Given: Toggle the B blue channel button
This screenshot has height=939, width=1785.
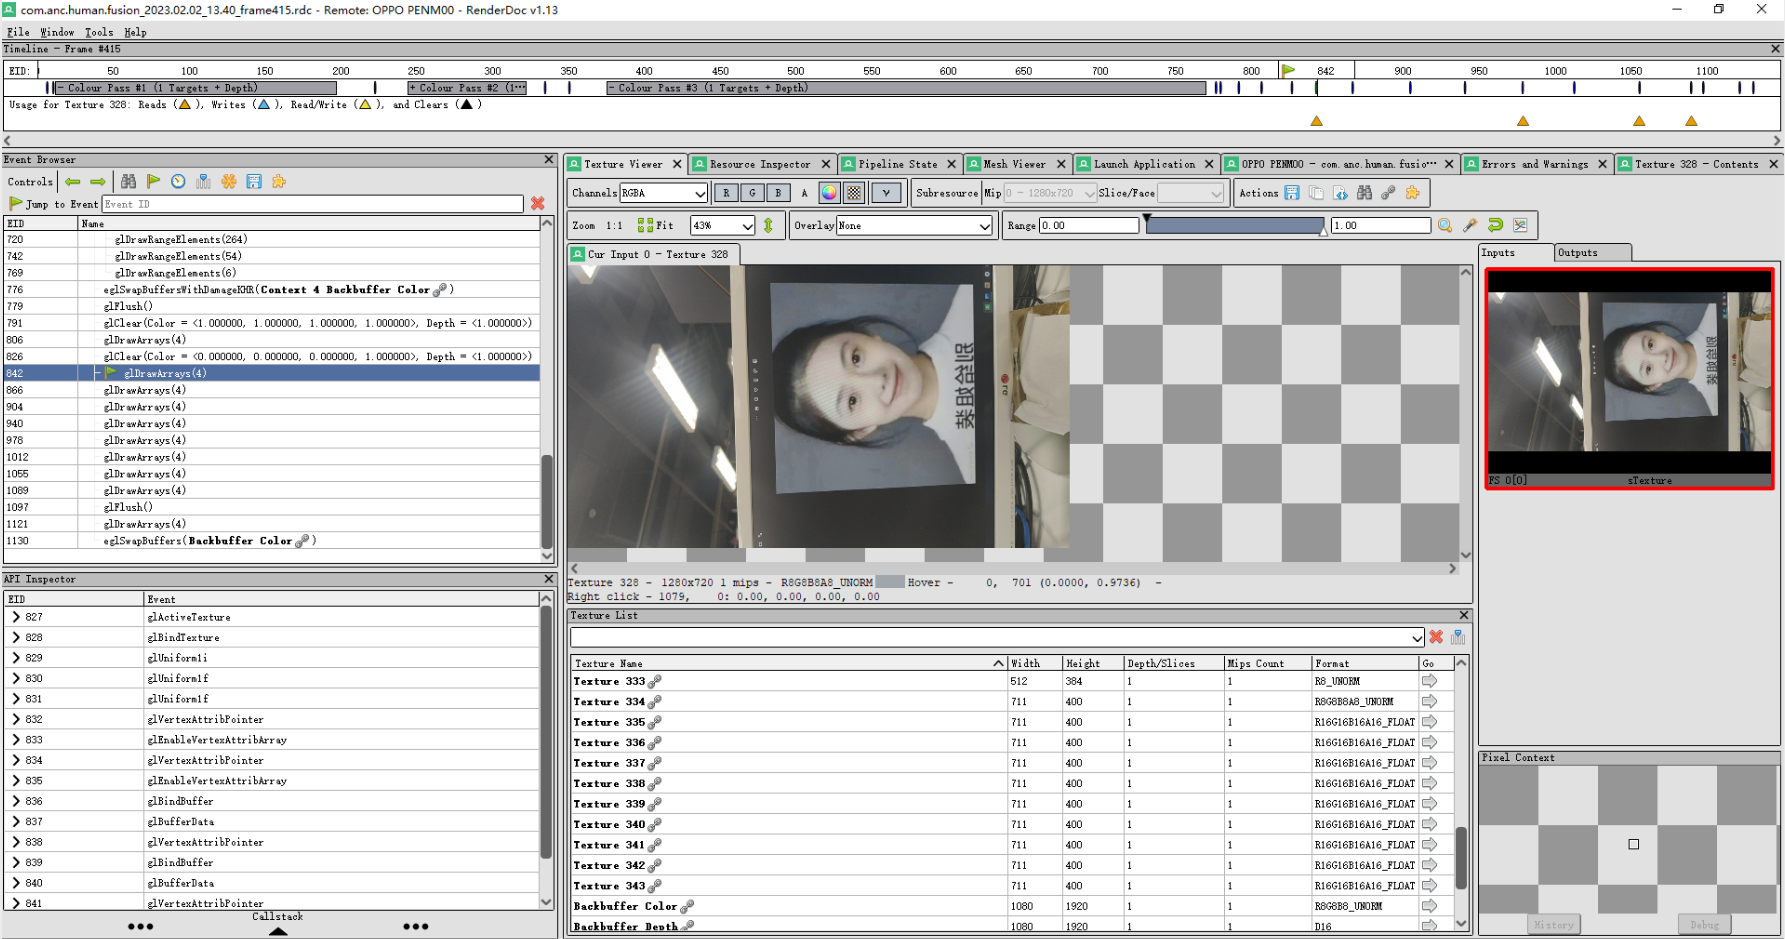Looking at the screenshot, I should point(778,193).
